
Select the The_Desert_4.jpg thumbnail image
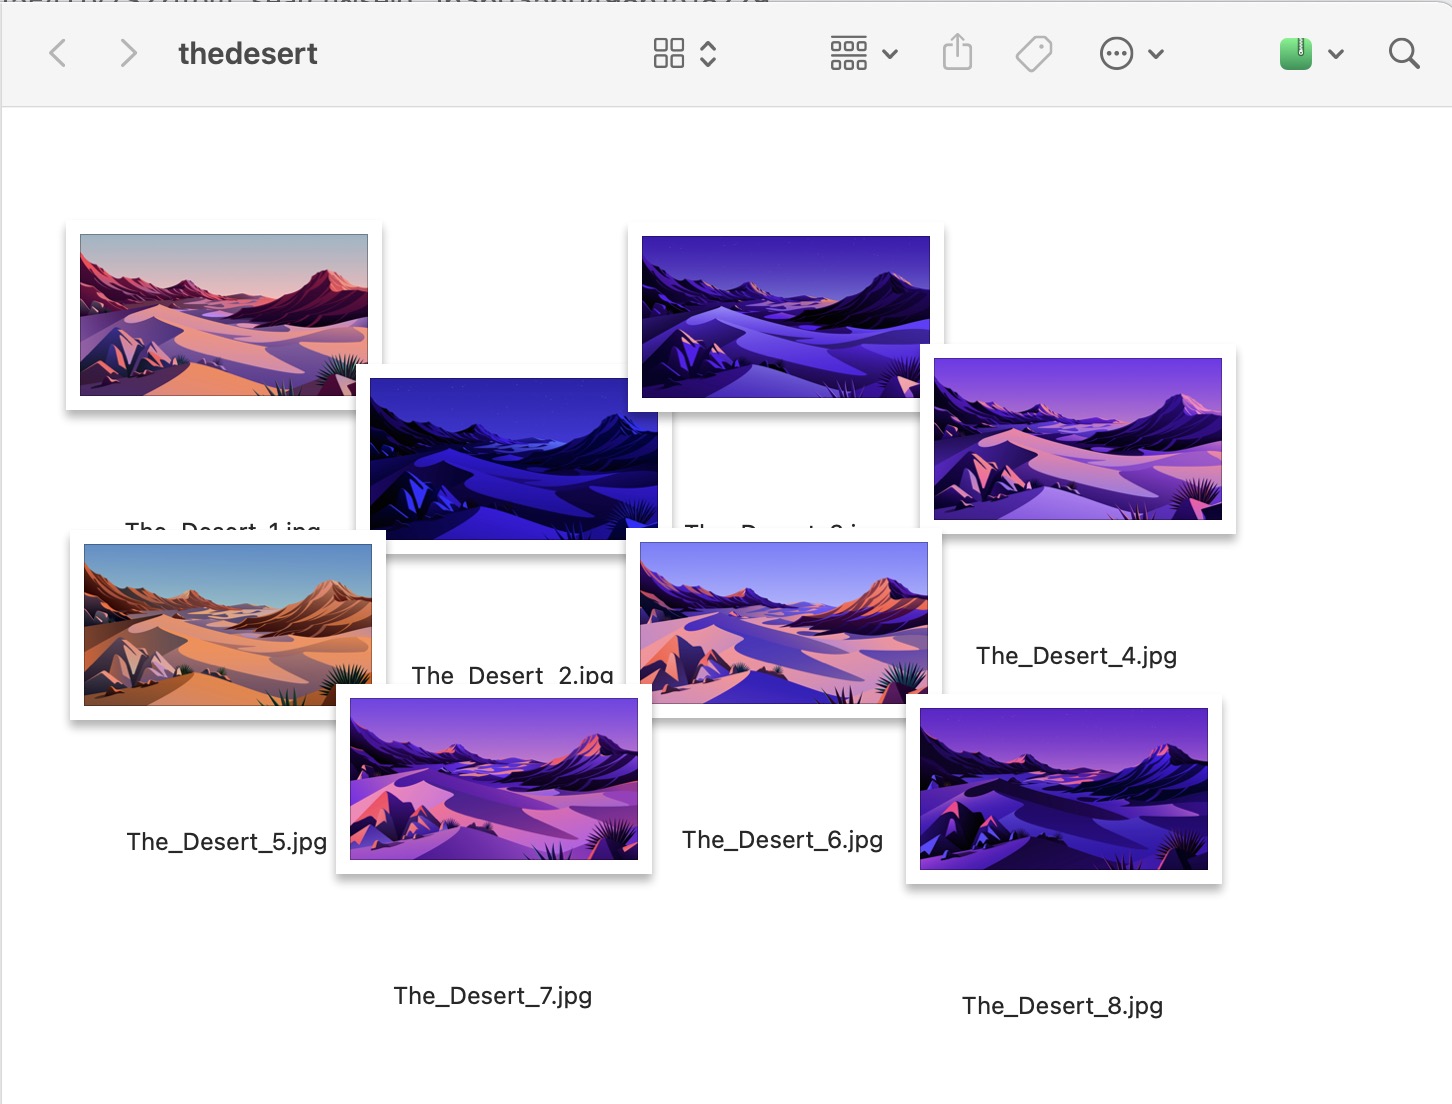[1078, 439]
